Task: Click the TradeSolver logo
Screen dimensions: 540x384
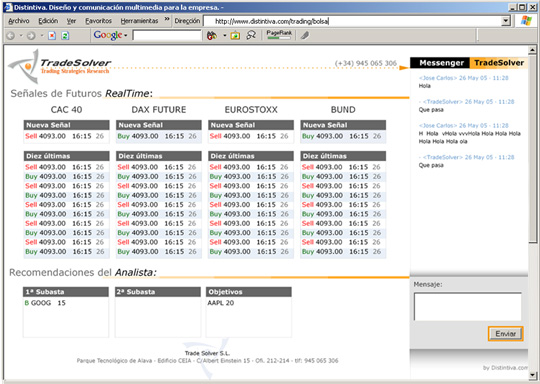Action: 59,66
